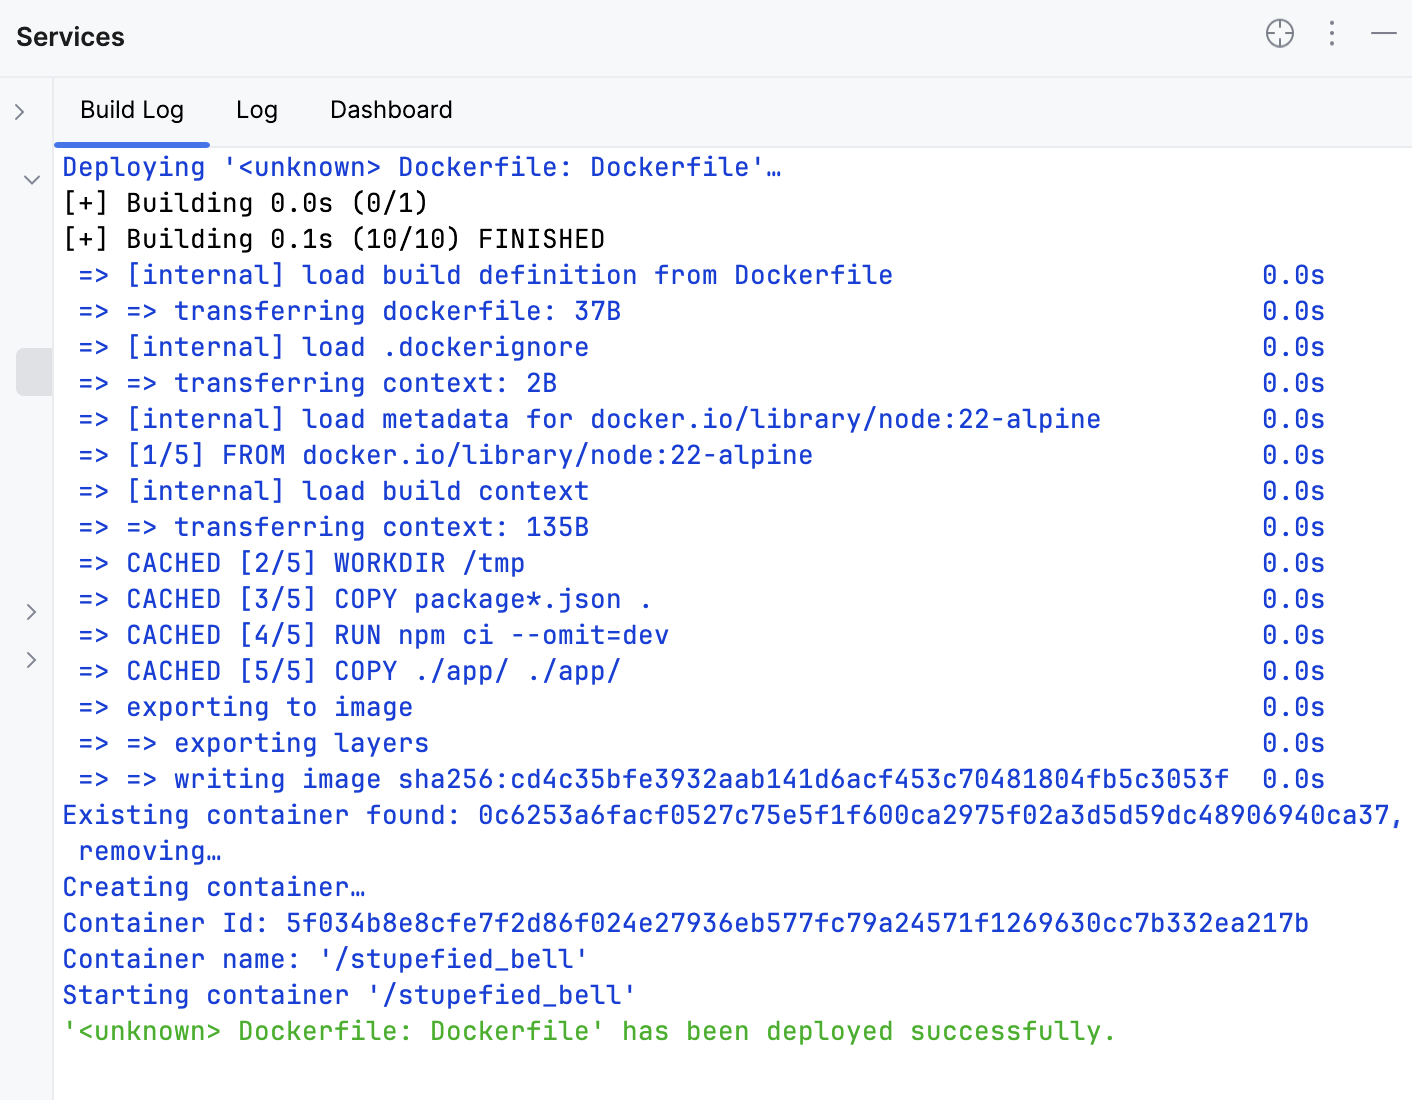Click the Services panel title

pyautogui.click(x=71, y=37)
